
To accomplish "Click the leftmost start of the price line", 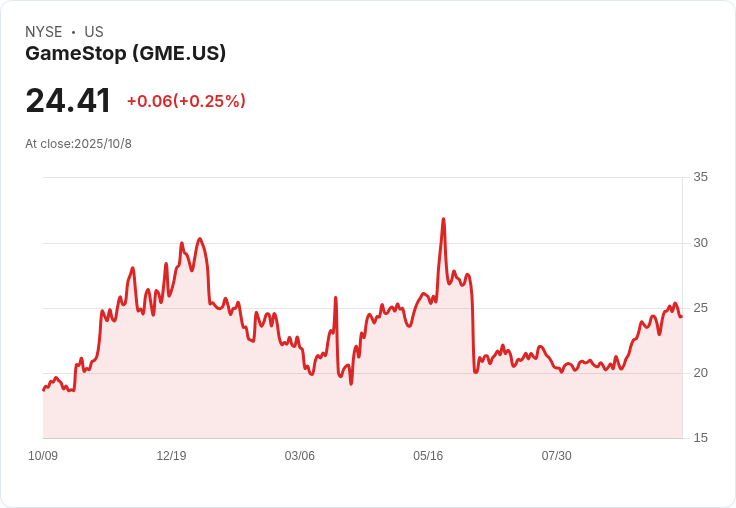I will tap(43, 390).
